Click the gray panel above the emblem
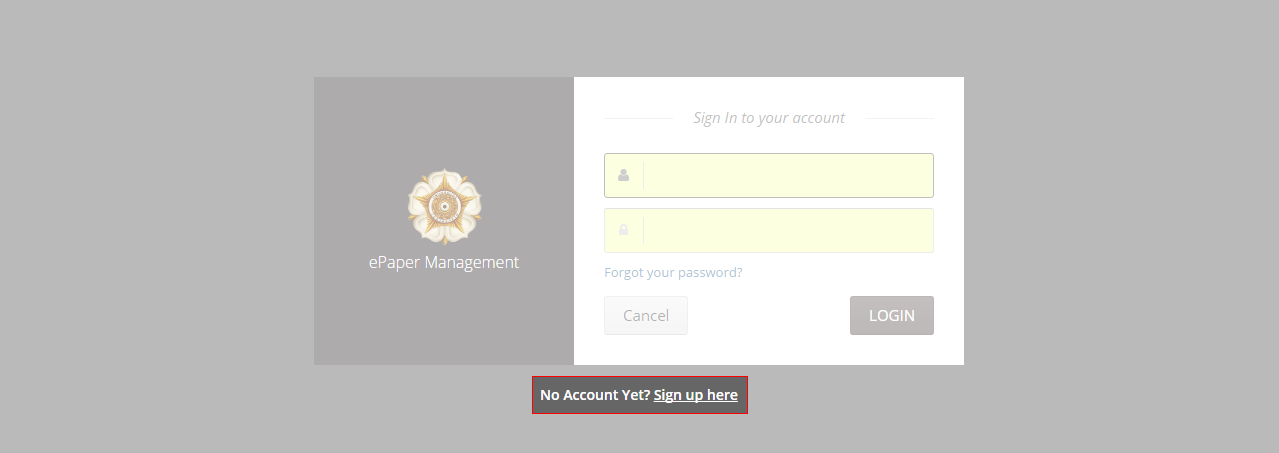 pyautogui.click(x=444, y=120)
